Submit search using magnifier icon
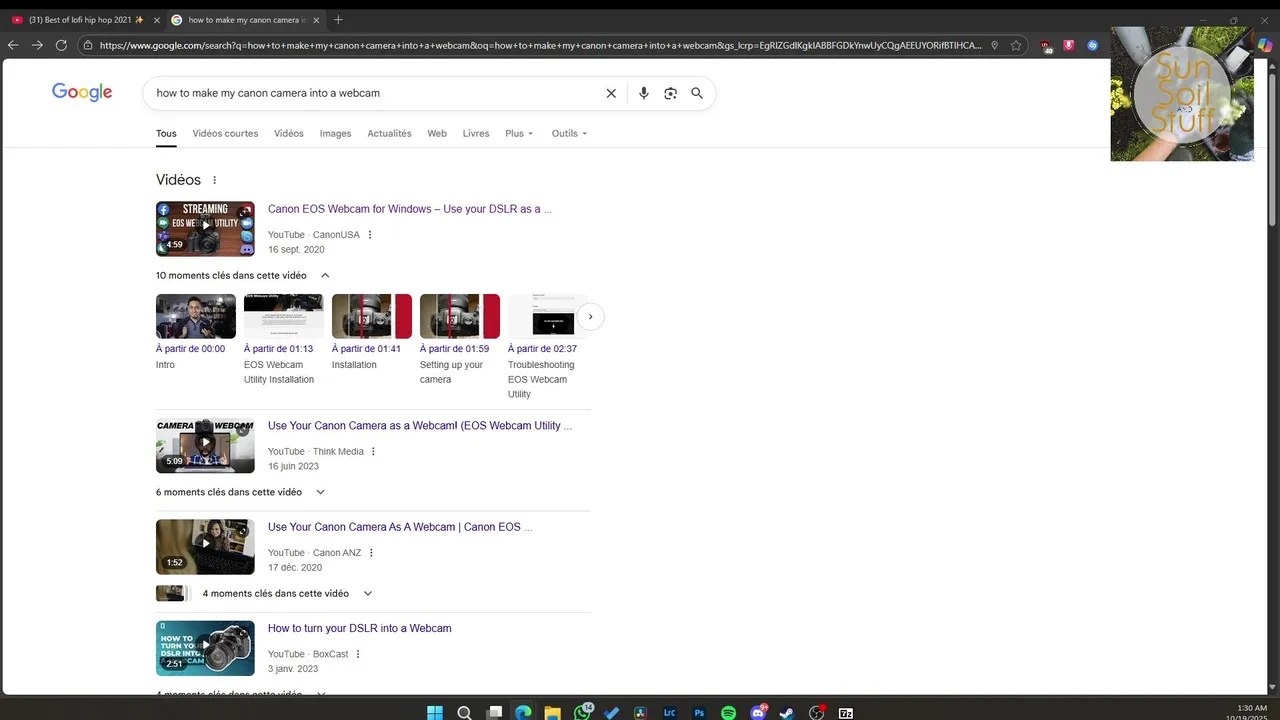The height and width of the screenshot is (720, 1280). (x=697, y=93)
